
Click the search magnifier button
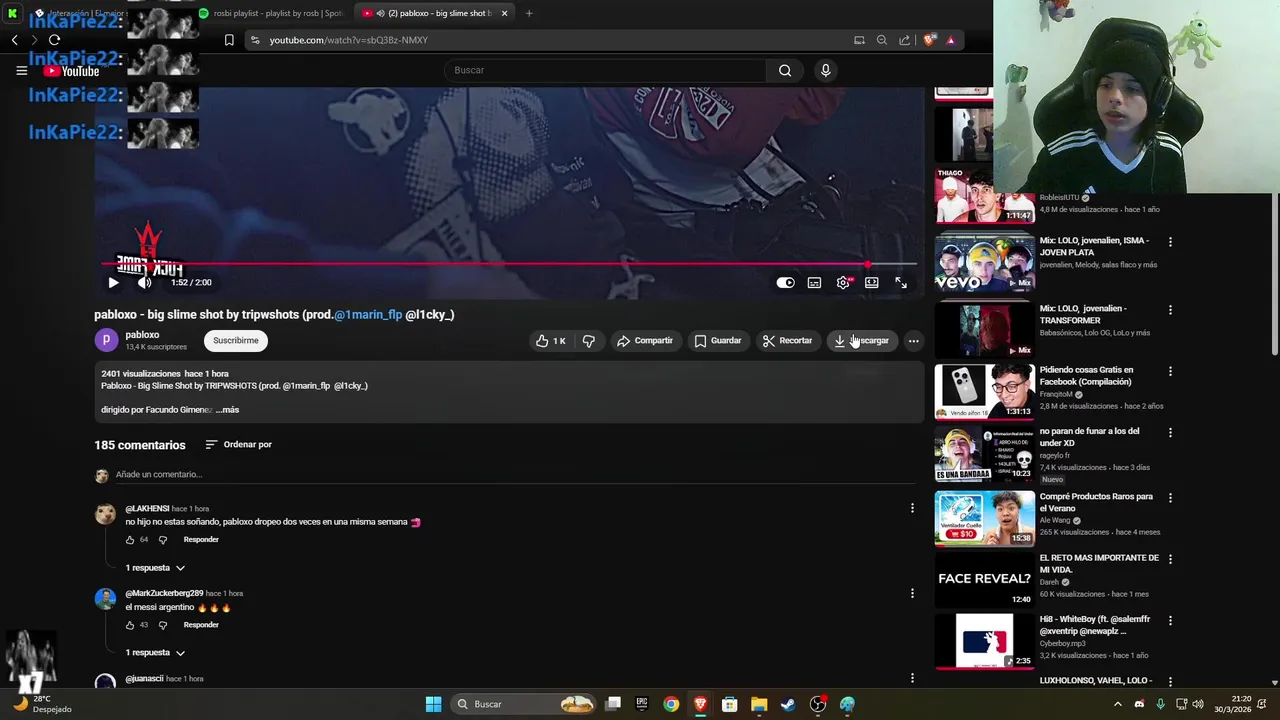[x=785, y=70]
